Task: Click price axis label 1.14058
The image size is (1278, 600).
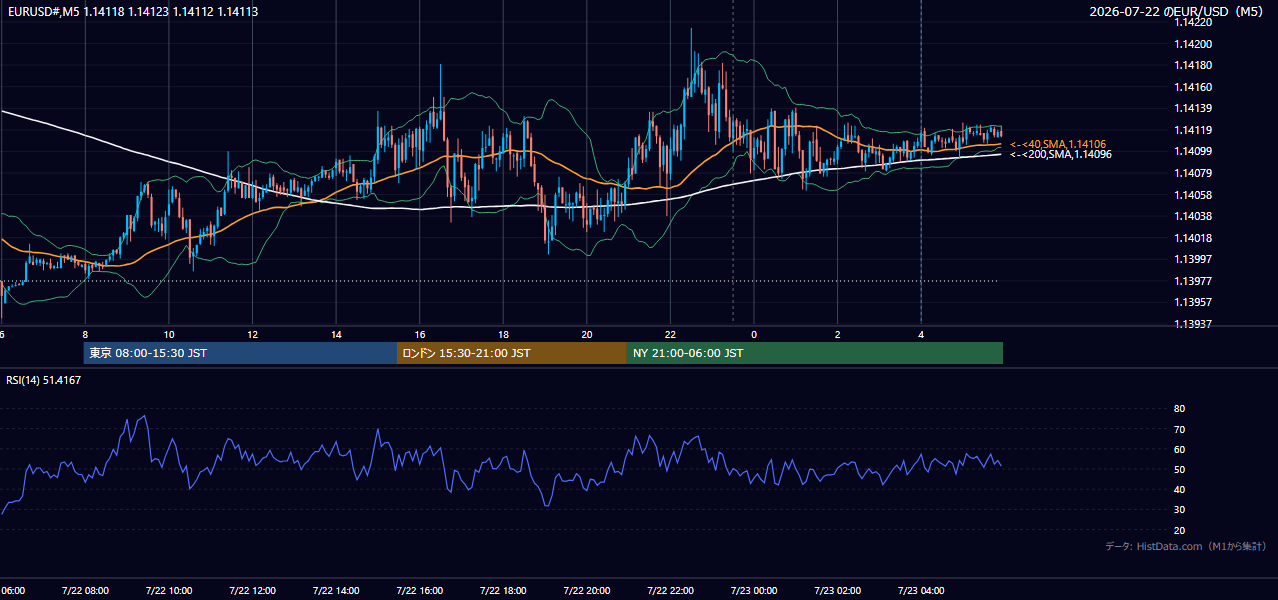Action: (1192, 195)
